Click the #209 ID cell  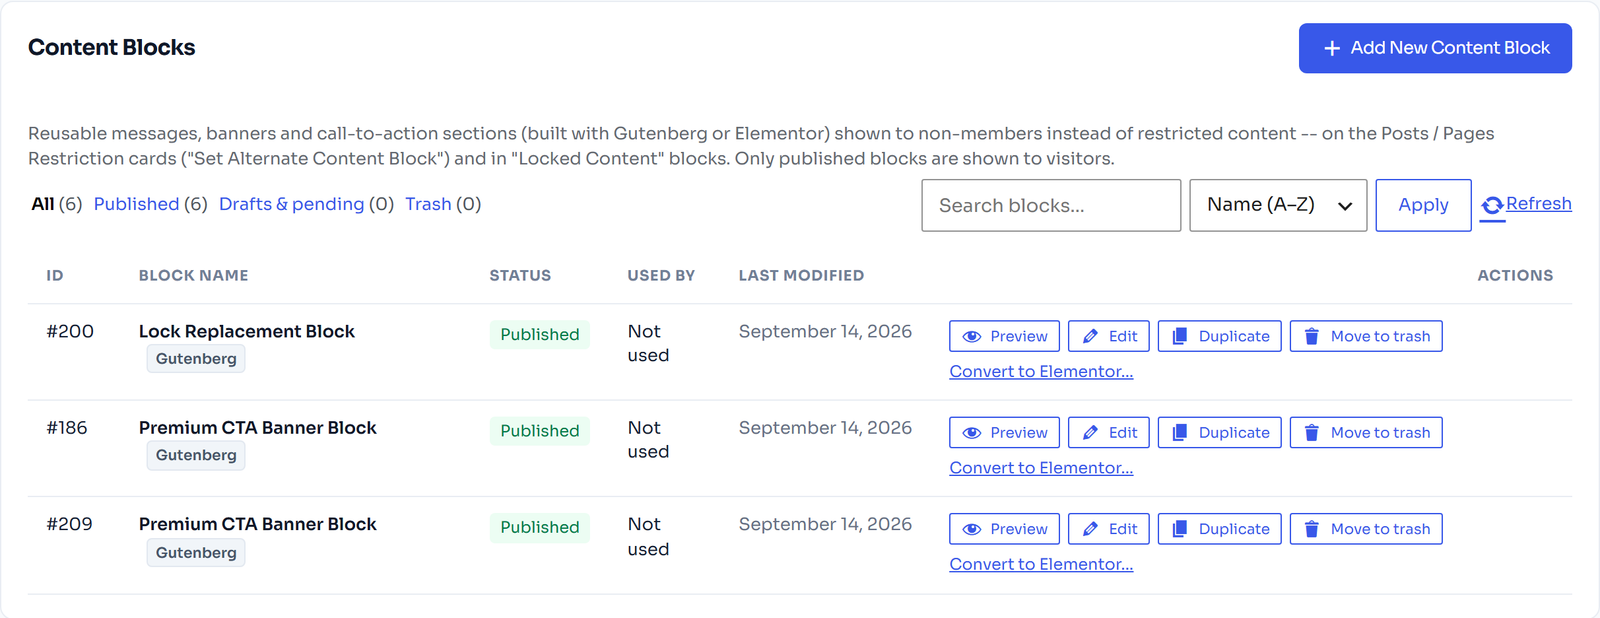pos(69,524)
